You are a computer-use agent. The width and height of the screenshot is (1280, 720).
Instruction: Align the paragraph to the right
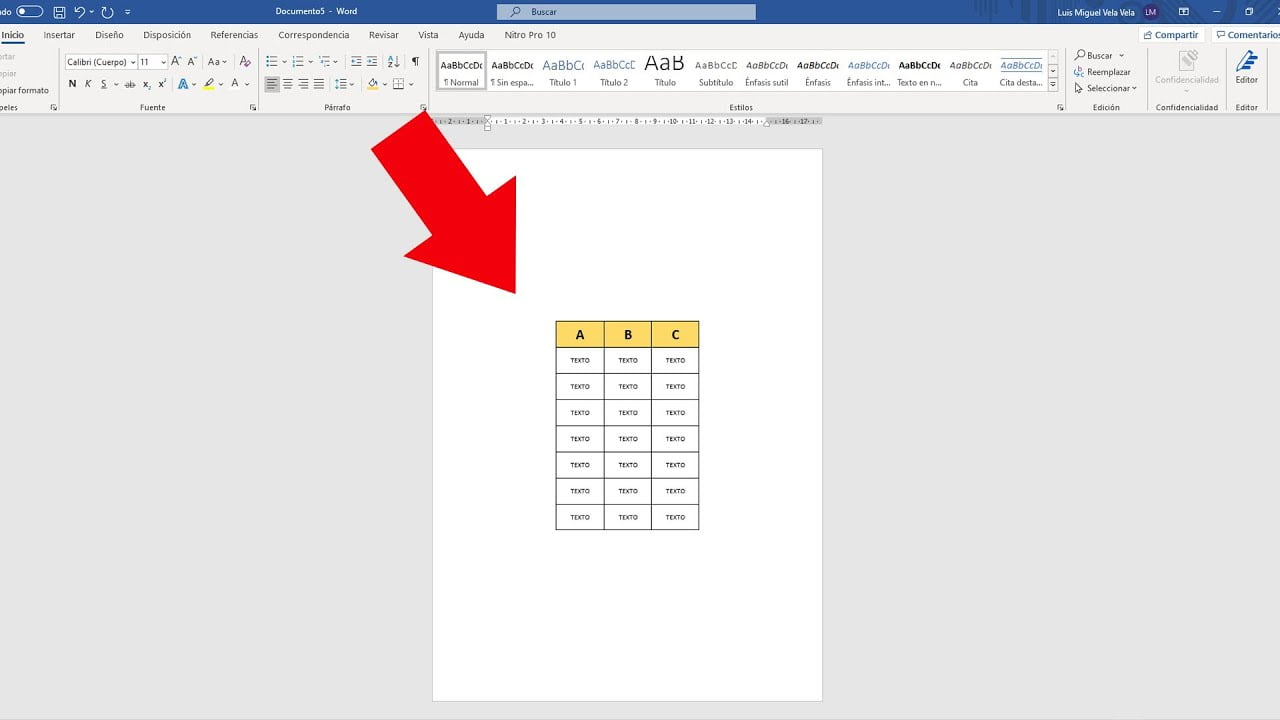pyautogui.click(x=303, y=84)
